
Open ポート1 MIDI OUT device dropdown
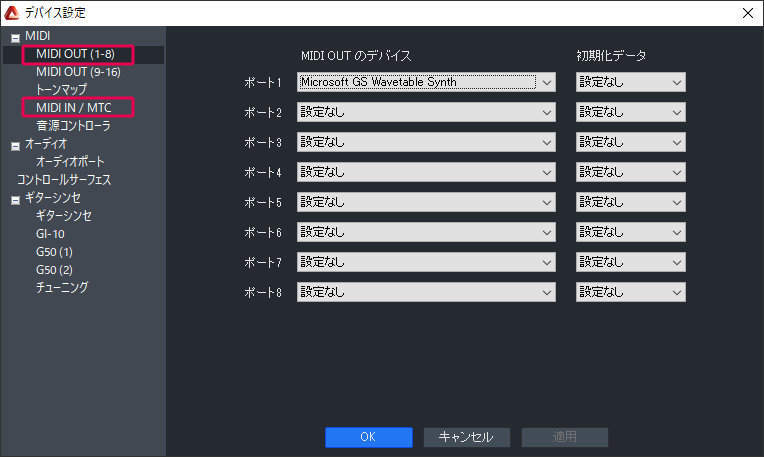[x=426, y=83]
